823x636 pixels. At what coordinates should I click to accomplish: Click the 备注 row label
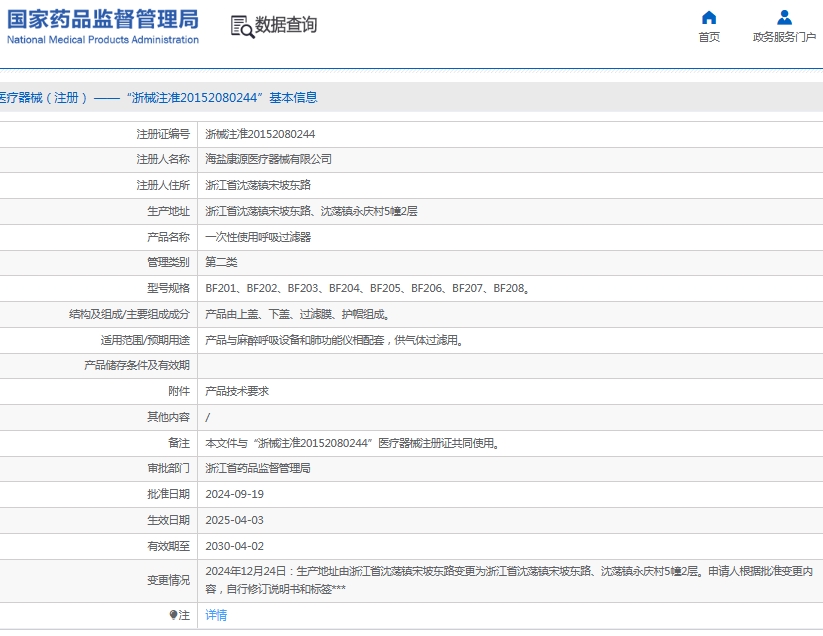(x=178, y=443)
